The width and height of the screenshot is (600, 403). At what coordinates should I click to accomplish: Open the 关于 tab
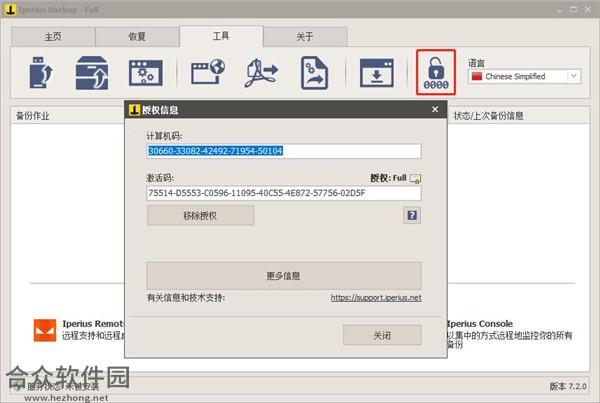coord(305,37)
